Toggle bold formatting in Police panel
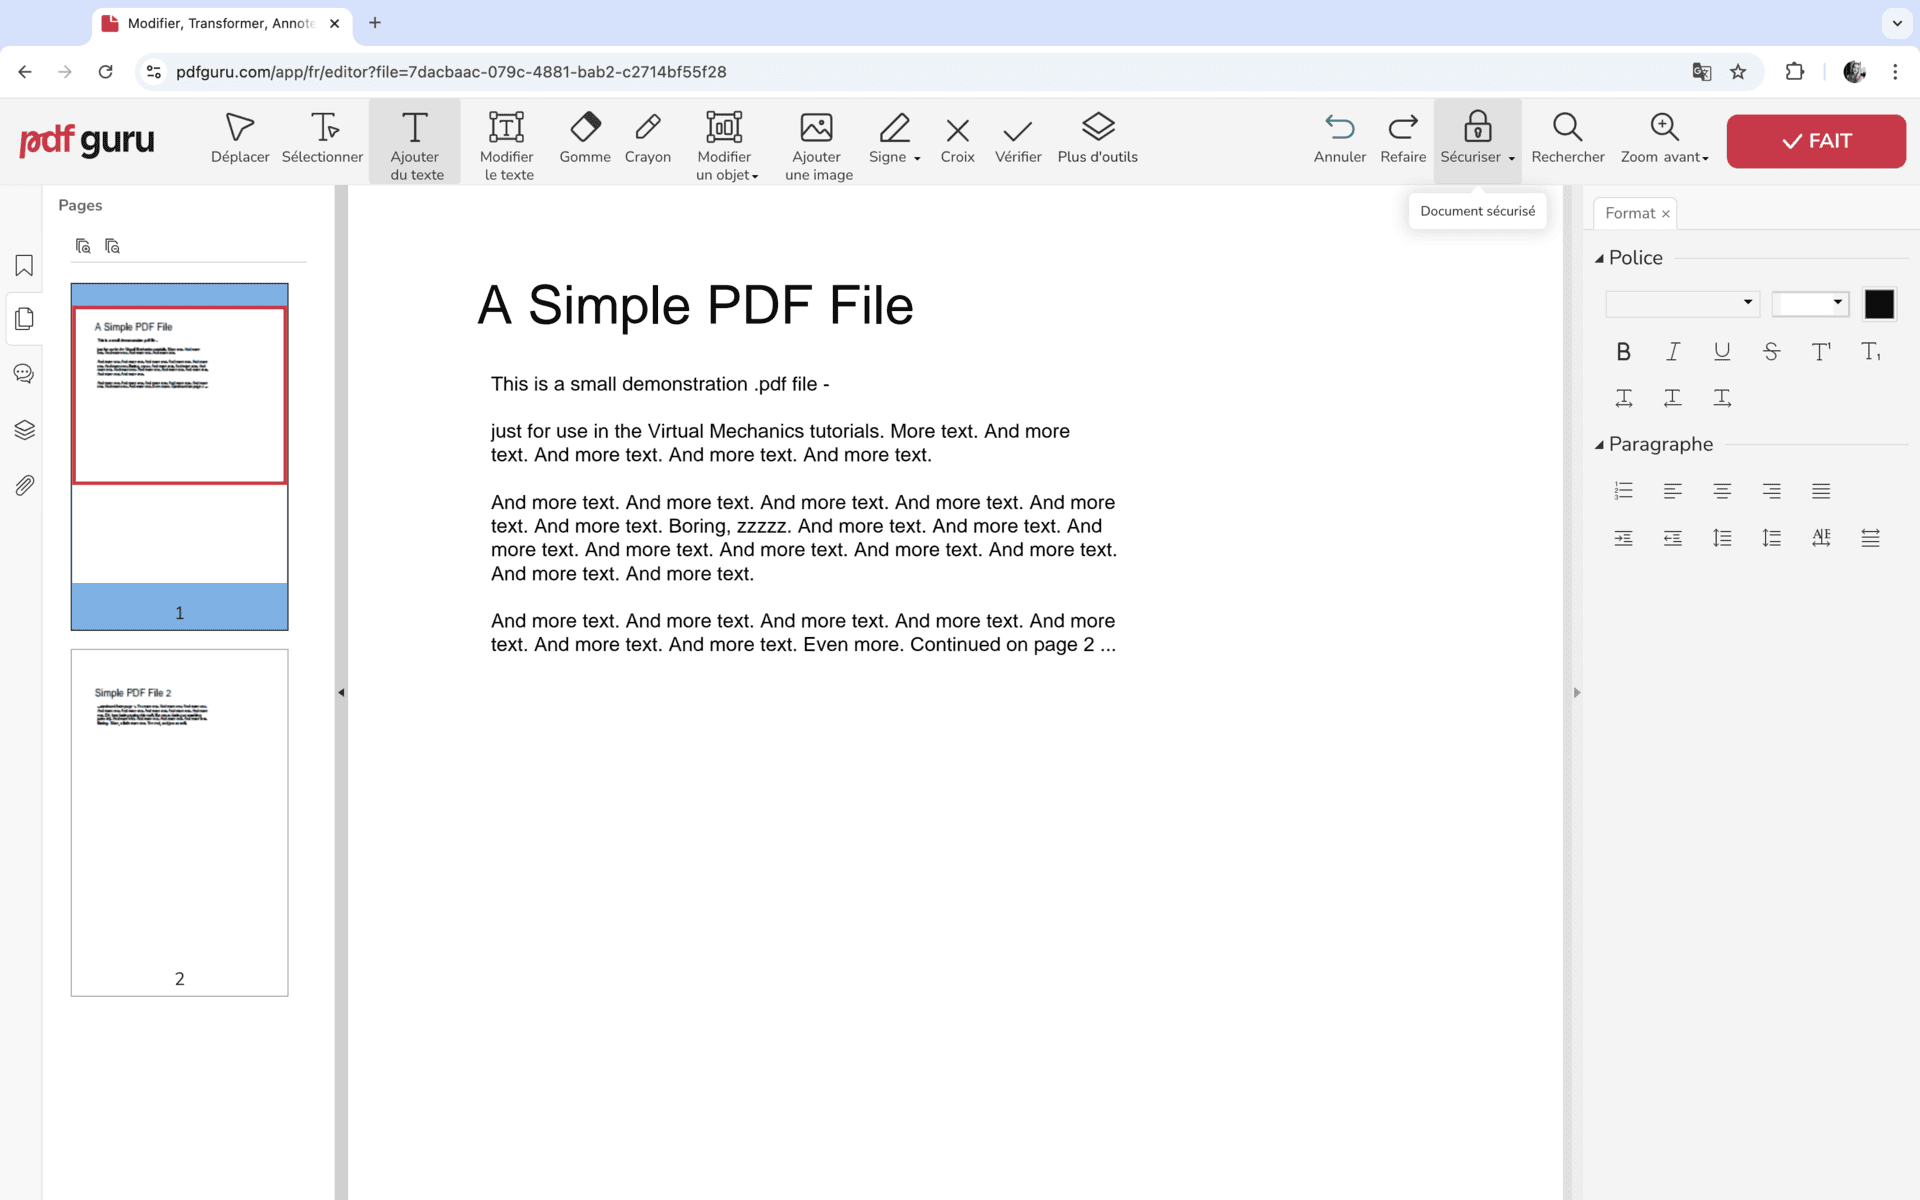Screen dimensions: 1920x1200 1623,351
